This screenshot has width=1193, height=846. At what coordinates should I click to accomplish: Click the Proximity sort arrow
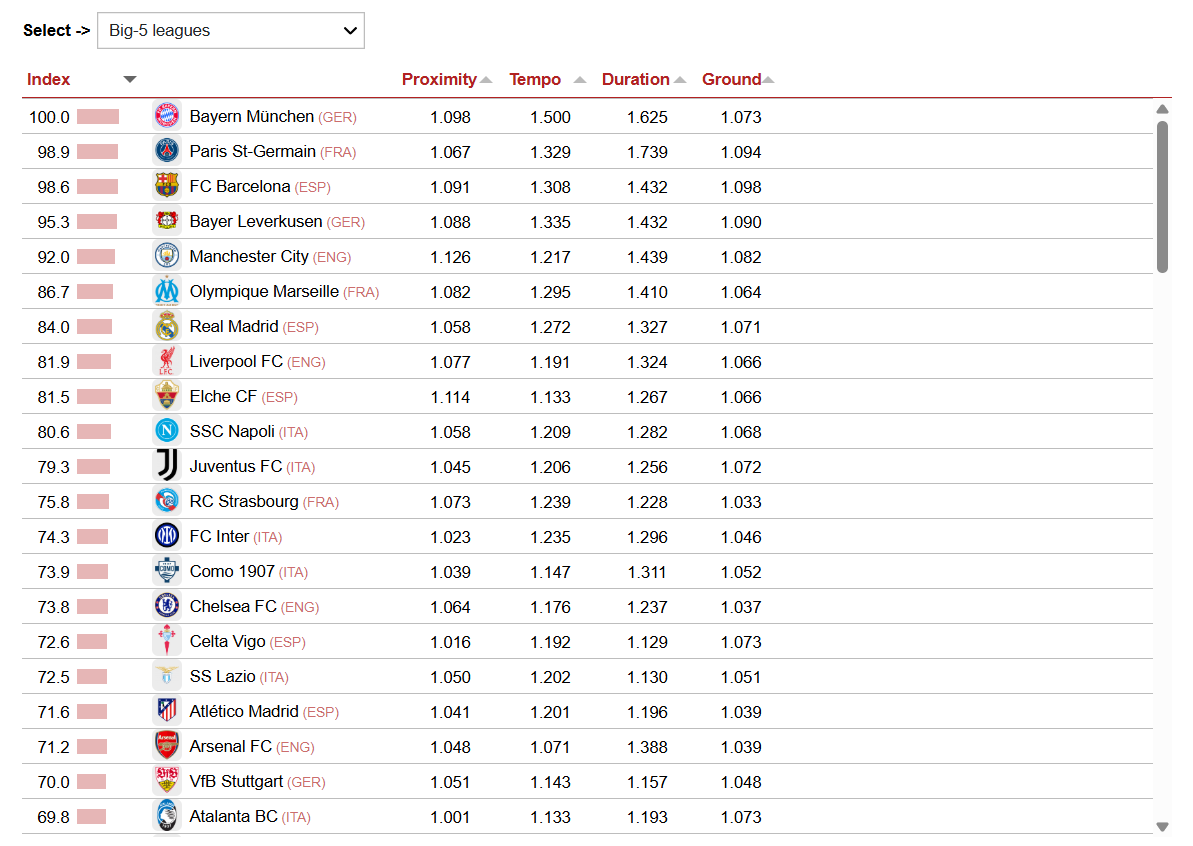pyautogui.click(x=486, y=79)
